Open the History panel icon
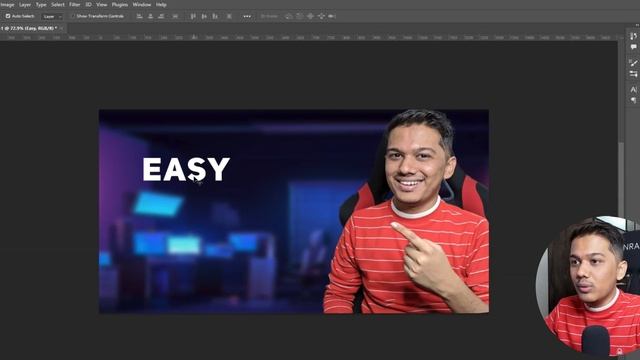The image size is (640, 360). (x=633, y=36)
